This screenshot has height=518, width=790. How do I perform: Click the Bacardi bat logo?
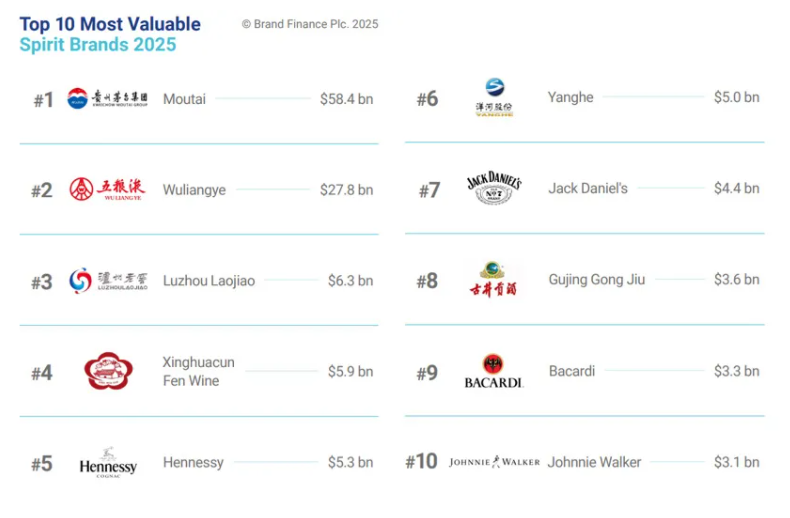(493, 371)
